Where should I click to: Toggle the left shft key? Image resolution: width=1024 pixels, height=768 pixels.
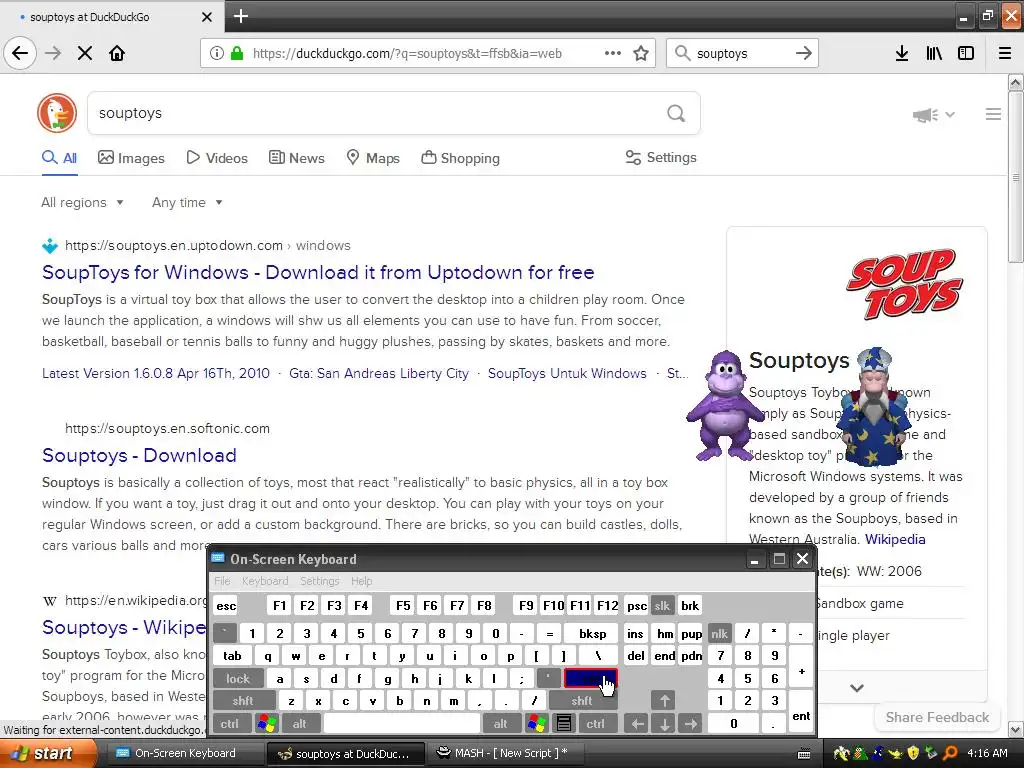click(x=243, y=701)
